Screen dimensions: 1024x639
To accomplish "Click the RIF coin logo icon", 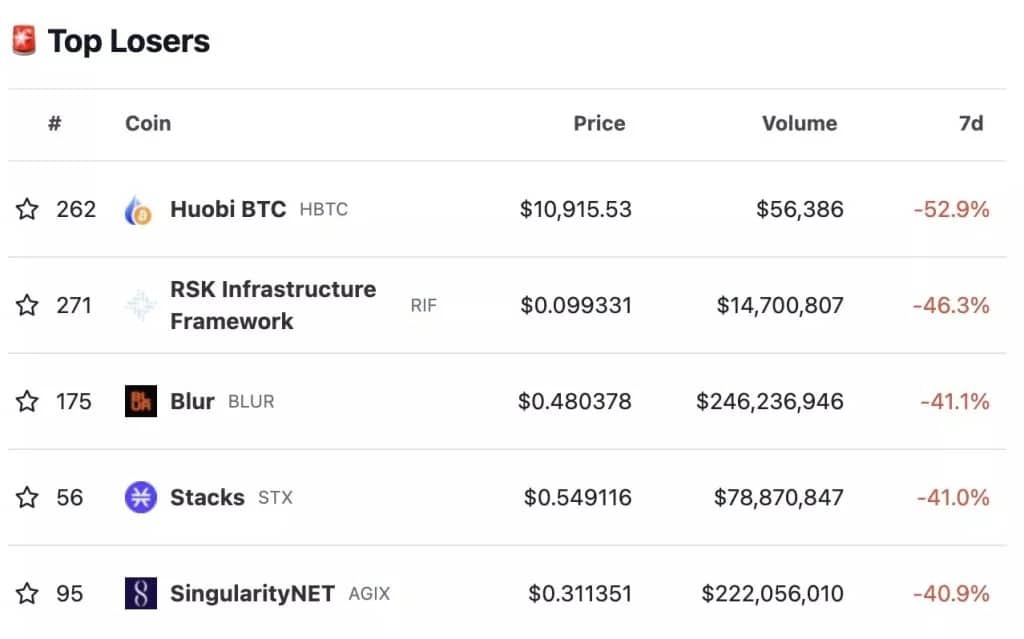I will coord(140,305).
